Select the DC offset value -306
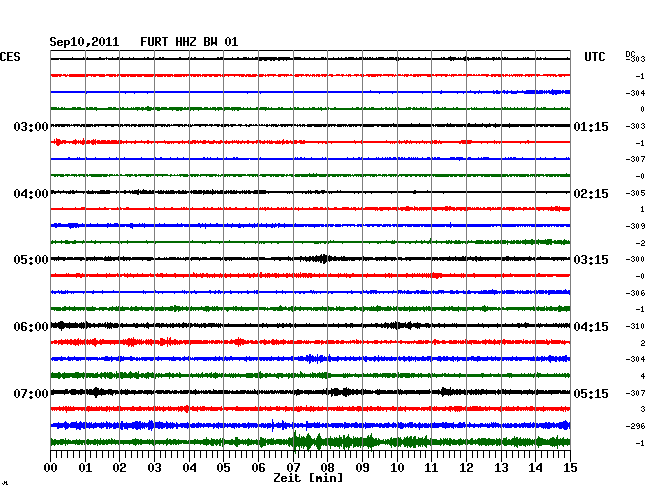 pyautogui.click(x=635, y=293)
